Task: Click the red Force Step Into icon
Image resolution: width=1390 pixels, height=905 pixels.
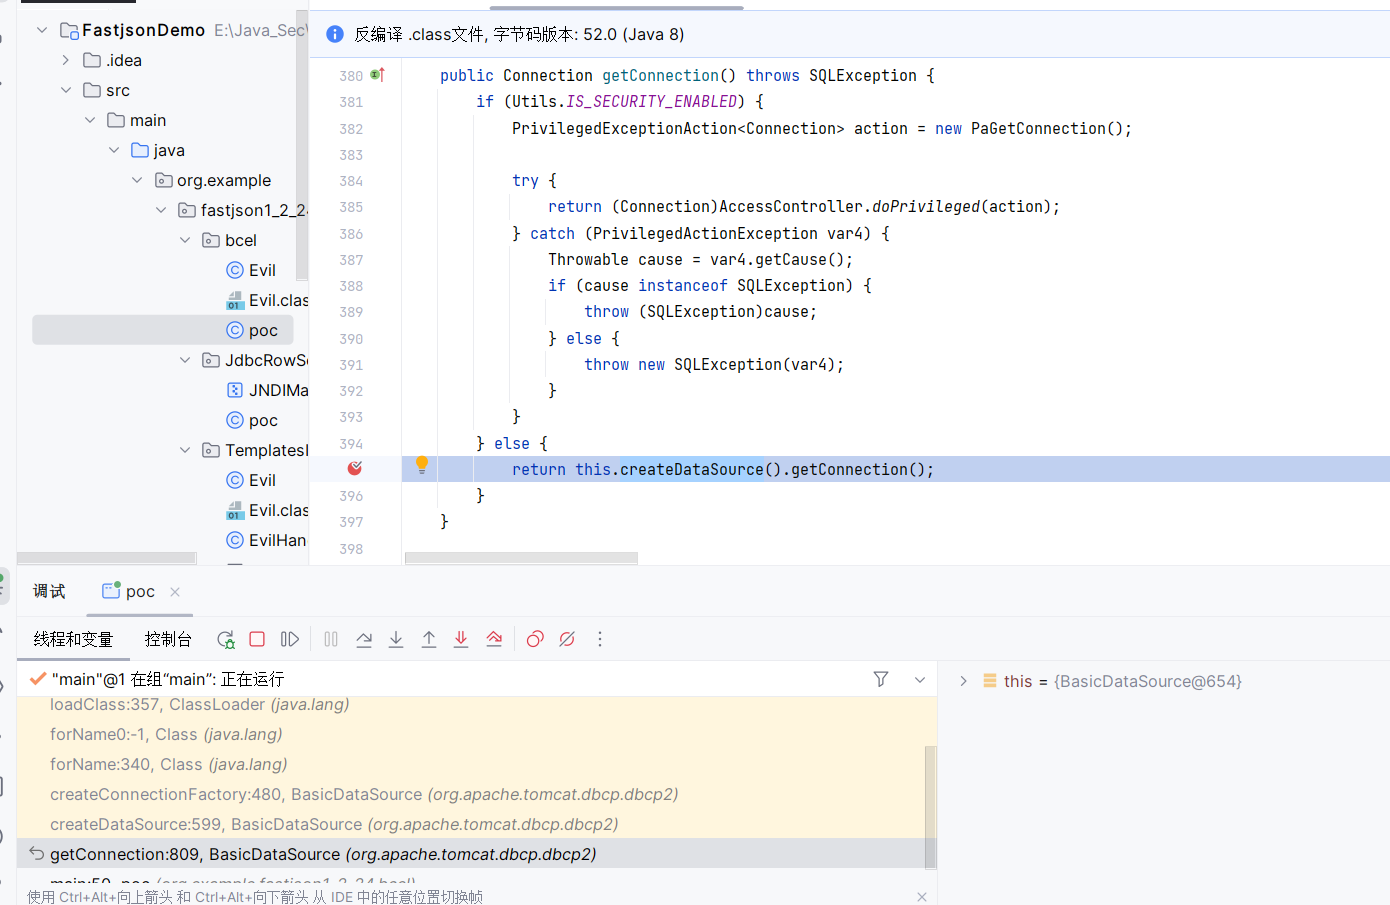Action: pos(461,639)
